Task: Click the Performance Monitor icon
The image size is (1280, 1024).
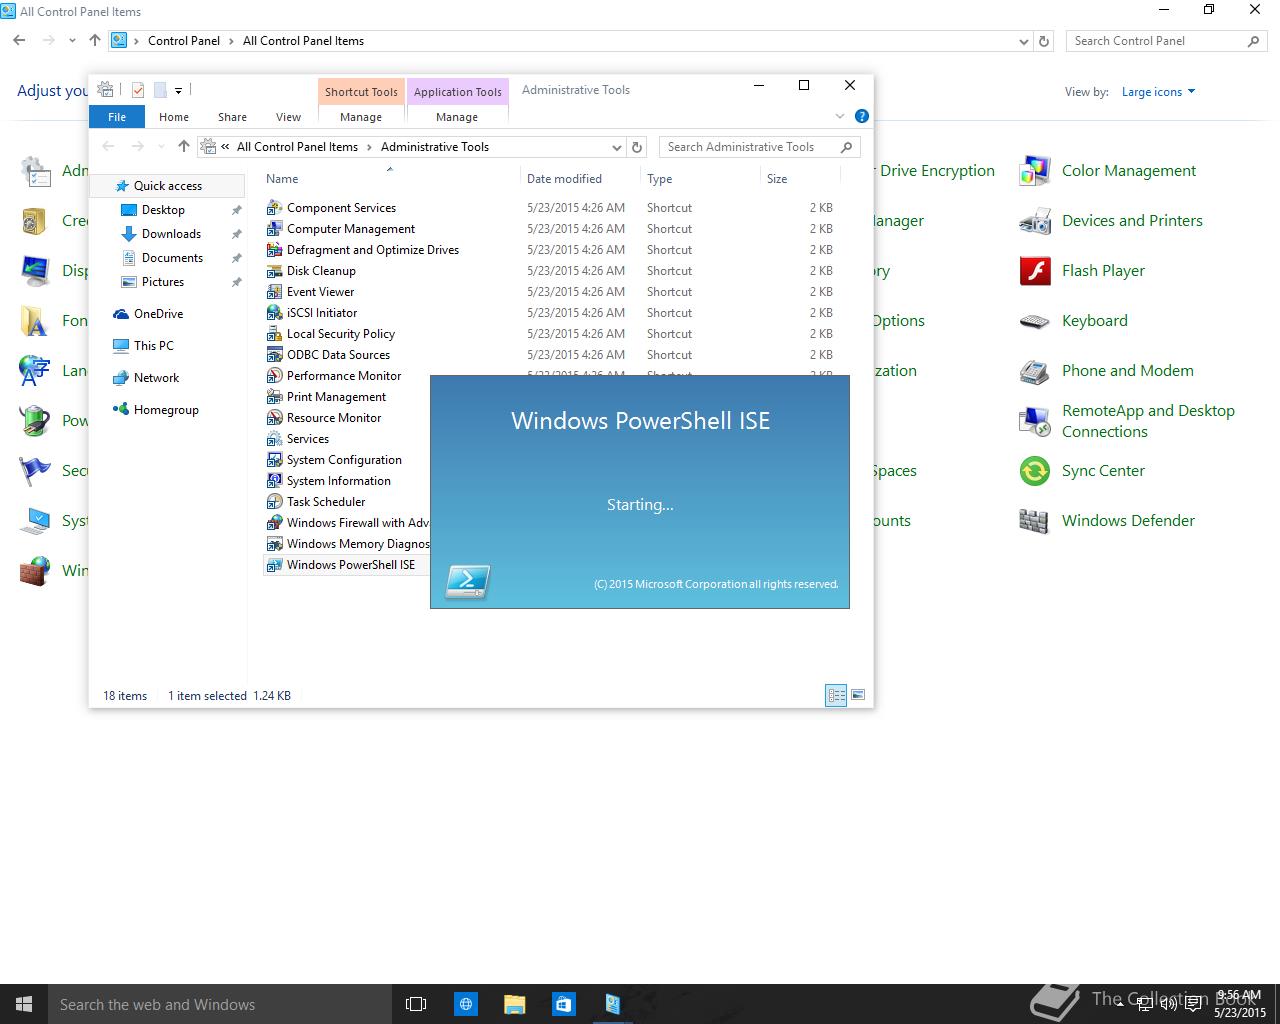Action: point(274,376)
